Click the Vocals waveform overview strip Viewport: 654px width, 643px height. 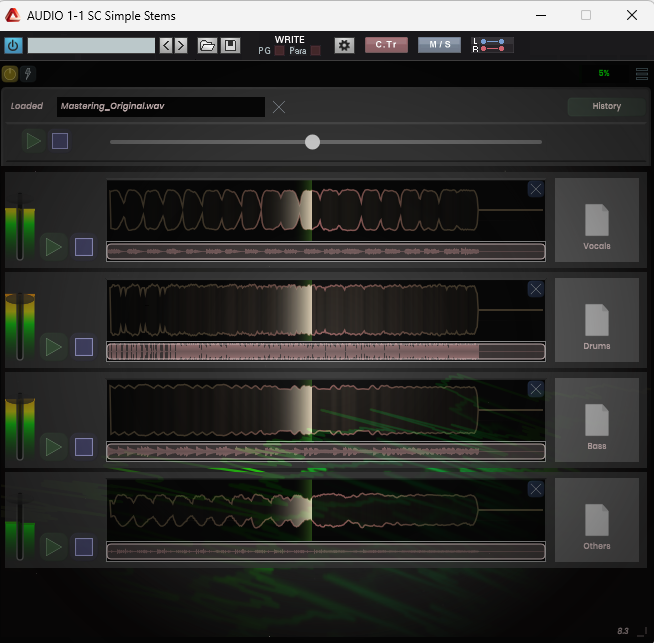pyautogui.click(x=326, y=251)
